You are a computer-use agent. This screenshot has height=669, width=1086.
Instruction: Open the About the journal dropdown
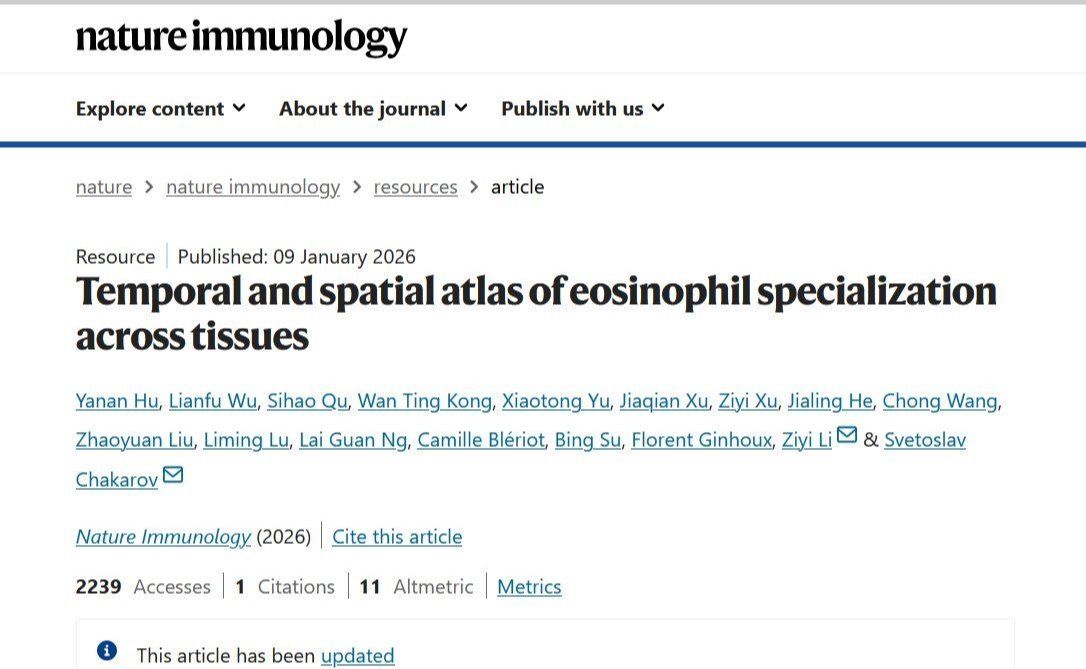(373, 108)
